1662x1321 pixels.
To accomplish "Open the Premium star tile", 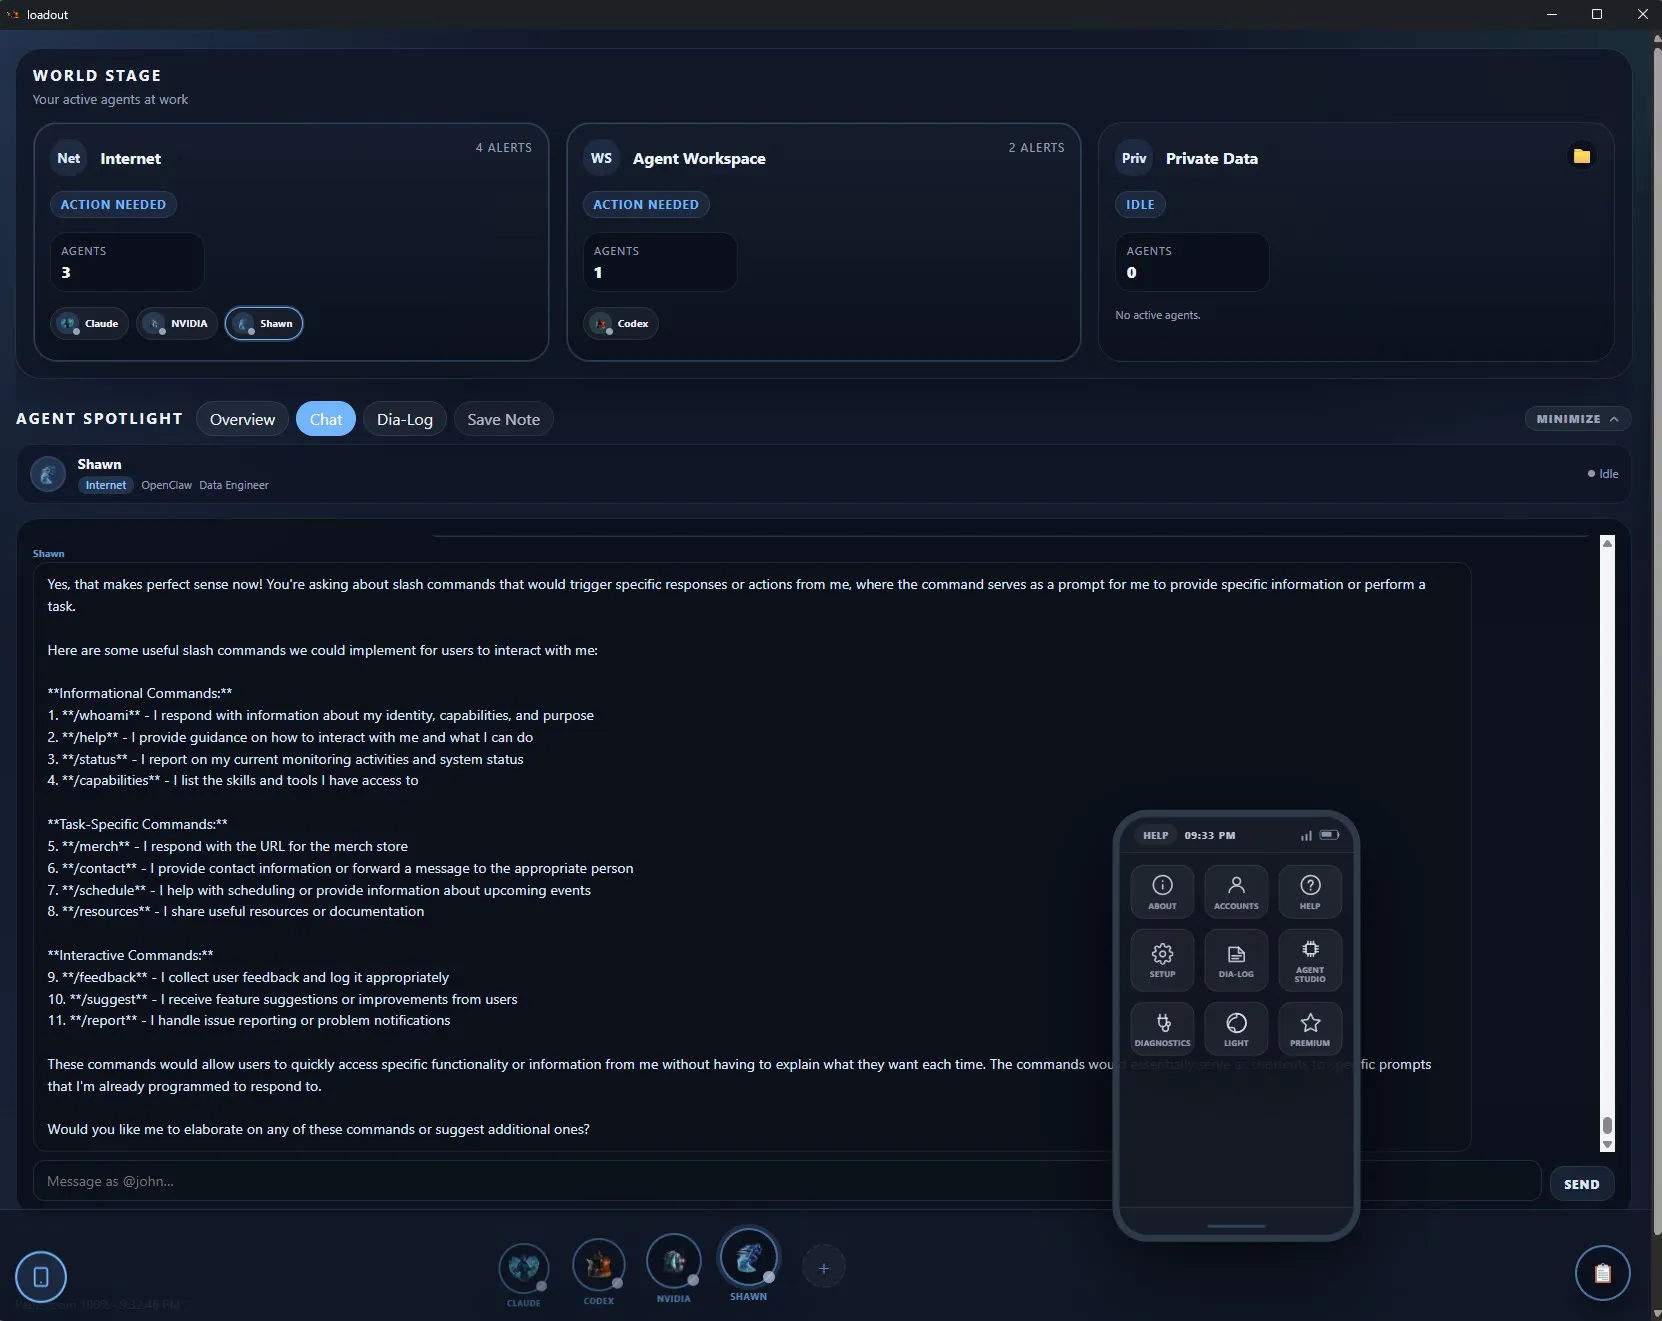I will [x=1310, y=1028].
